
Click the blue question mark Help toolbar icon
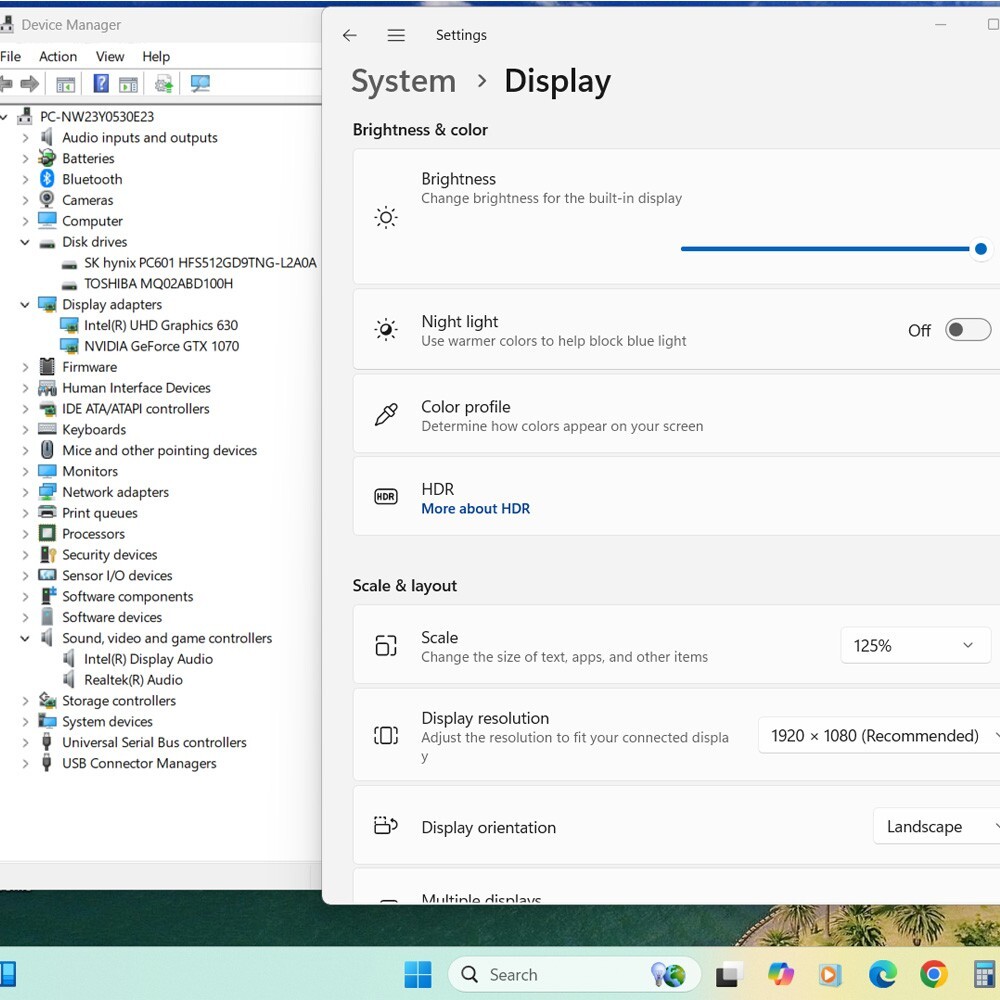tap(101, 84)
